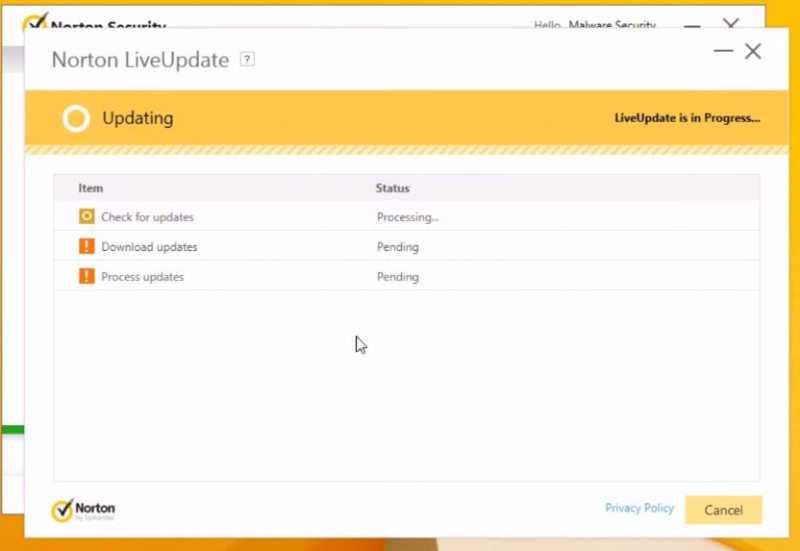
Task: Select the Check for updates row label
Action: 147,217
